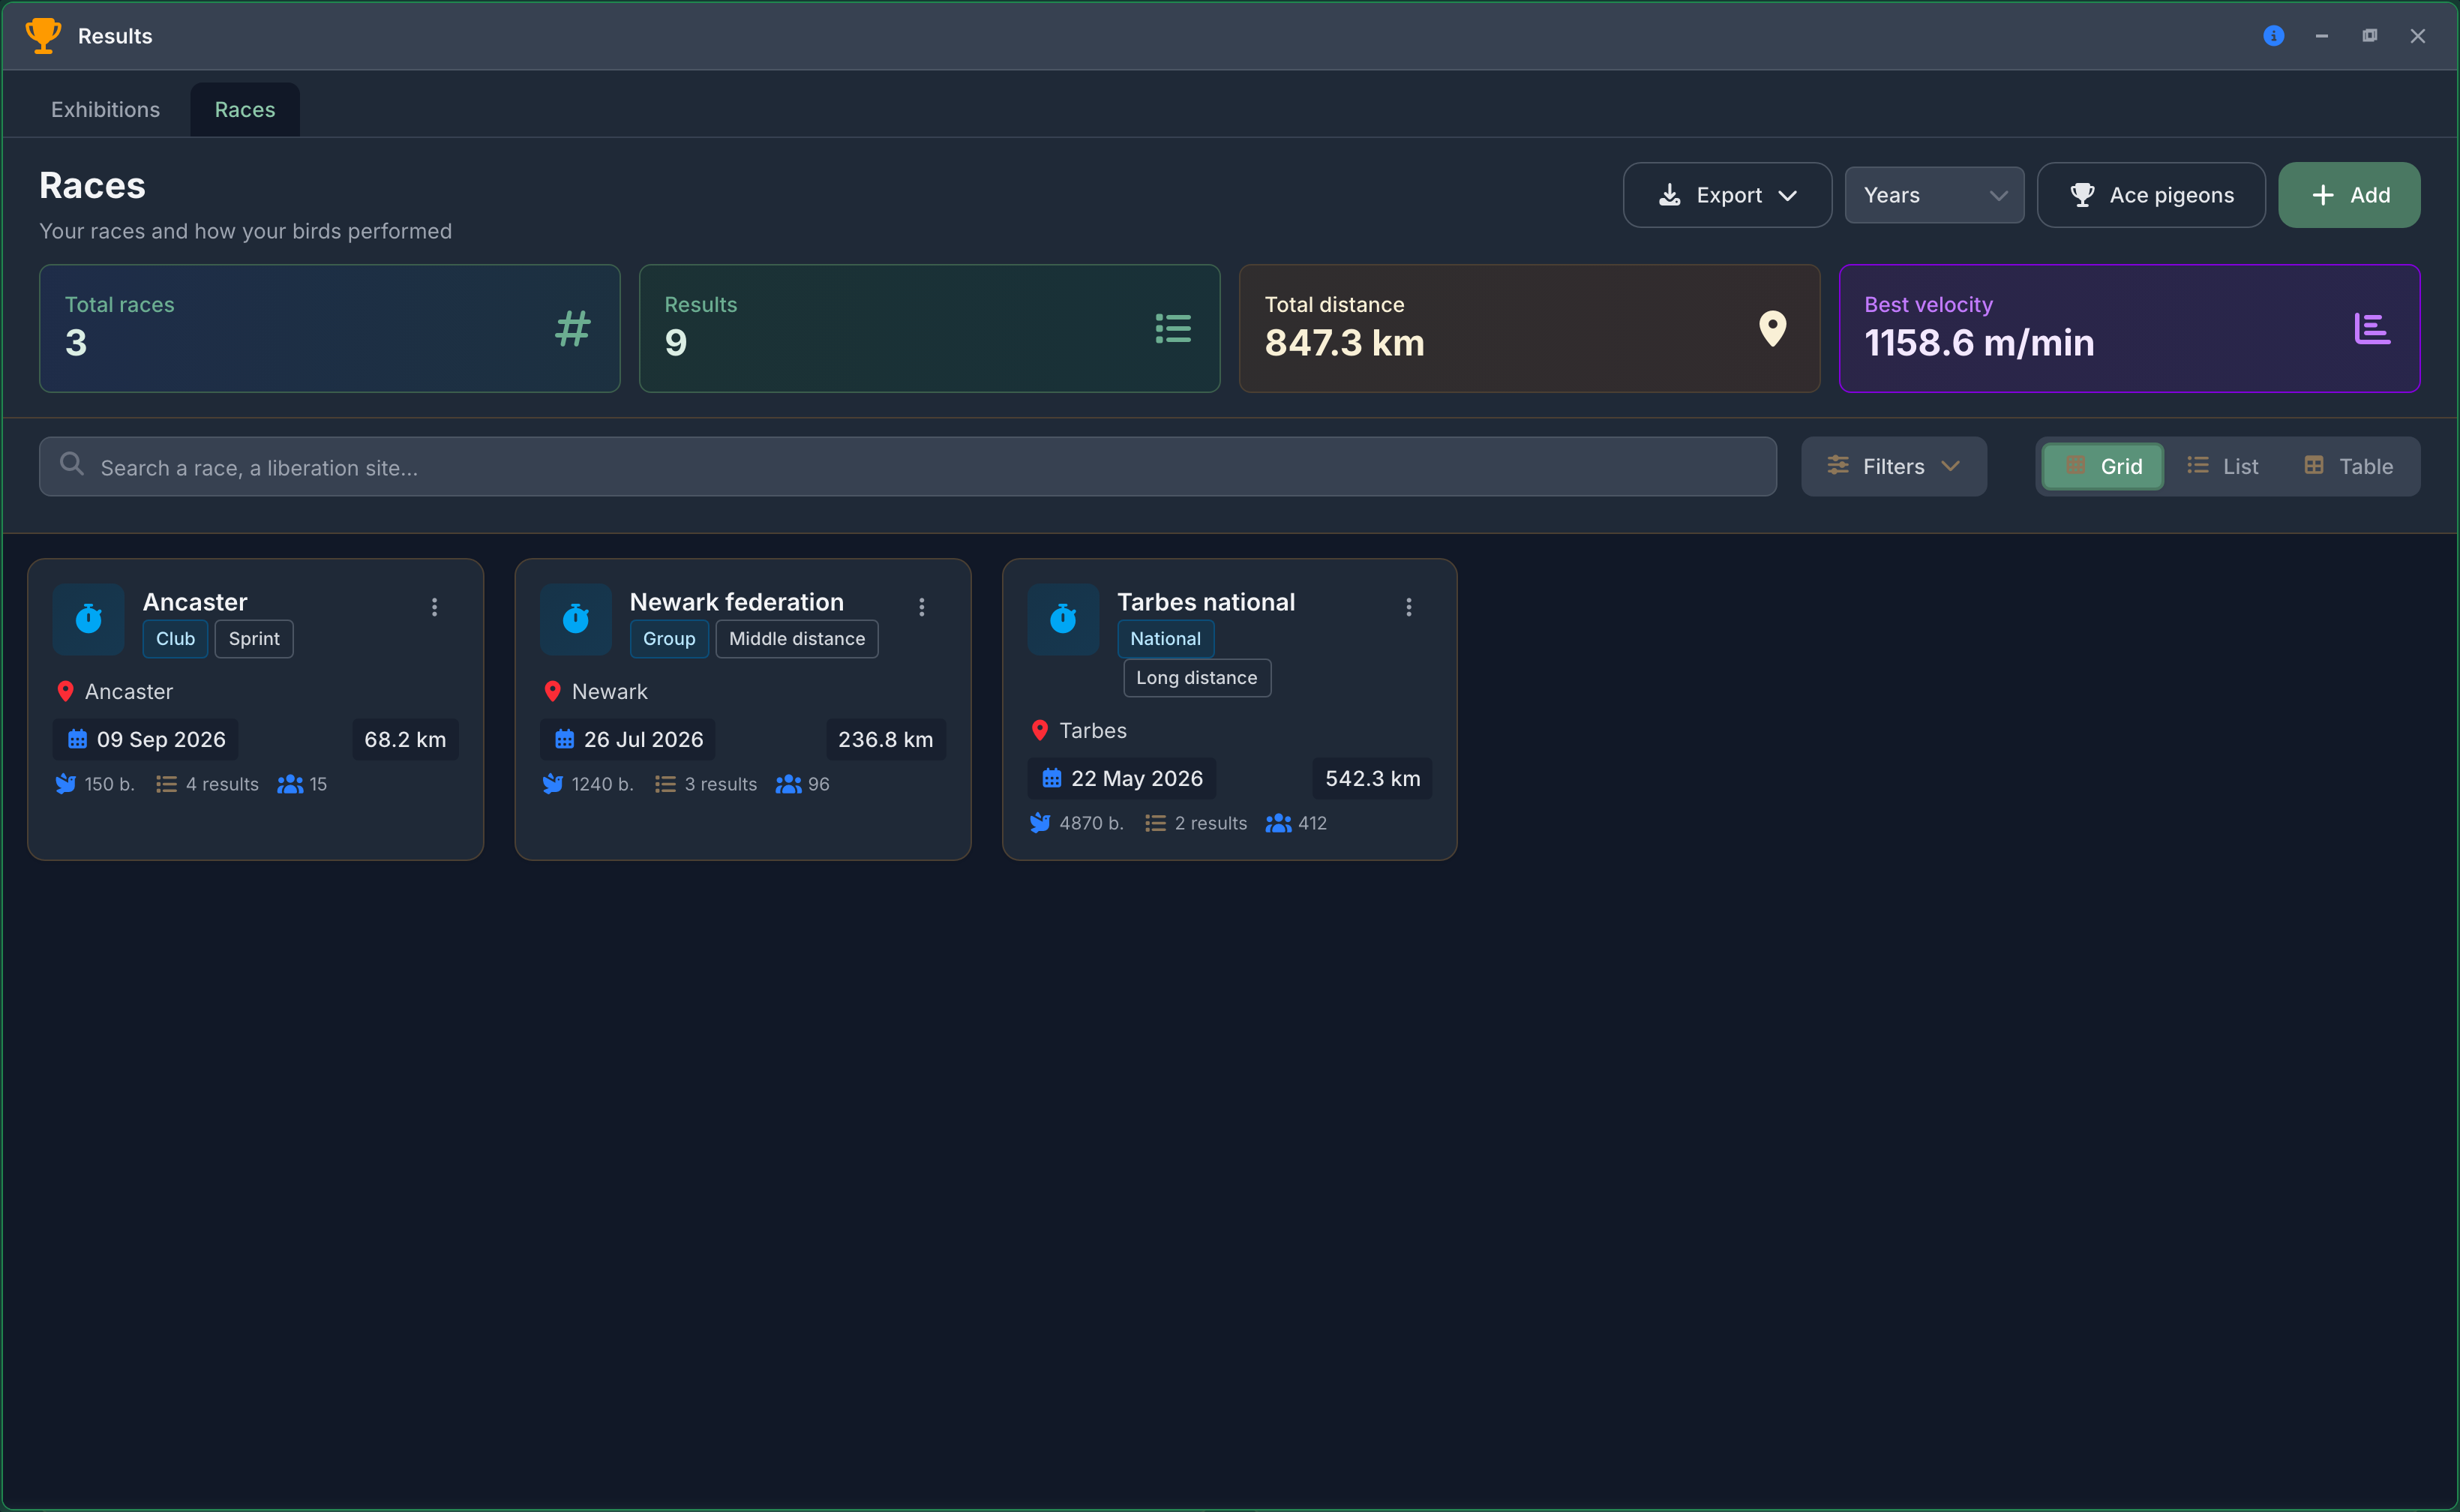Click the stopwatch icon on Newark federation card

tap(575, 619)
